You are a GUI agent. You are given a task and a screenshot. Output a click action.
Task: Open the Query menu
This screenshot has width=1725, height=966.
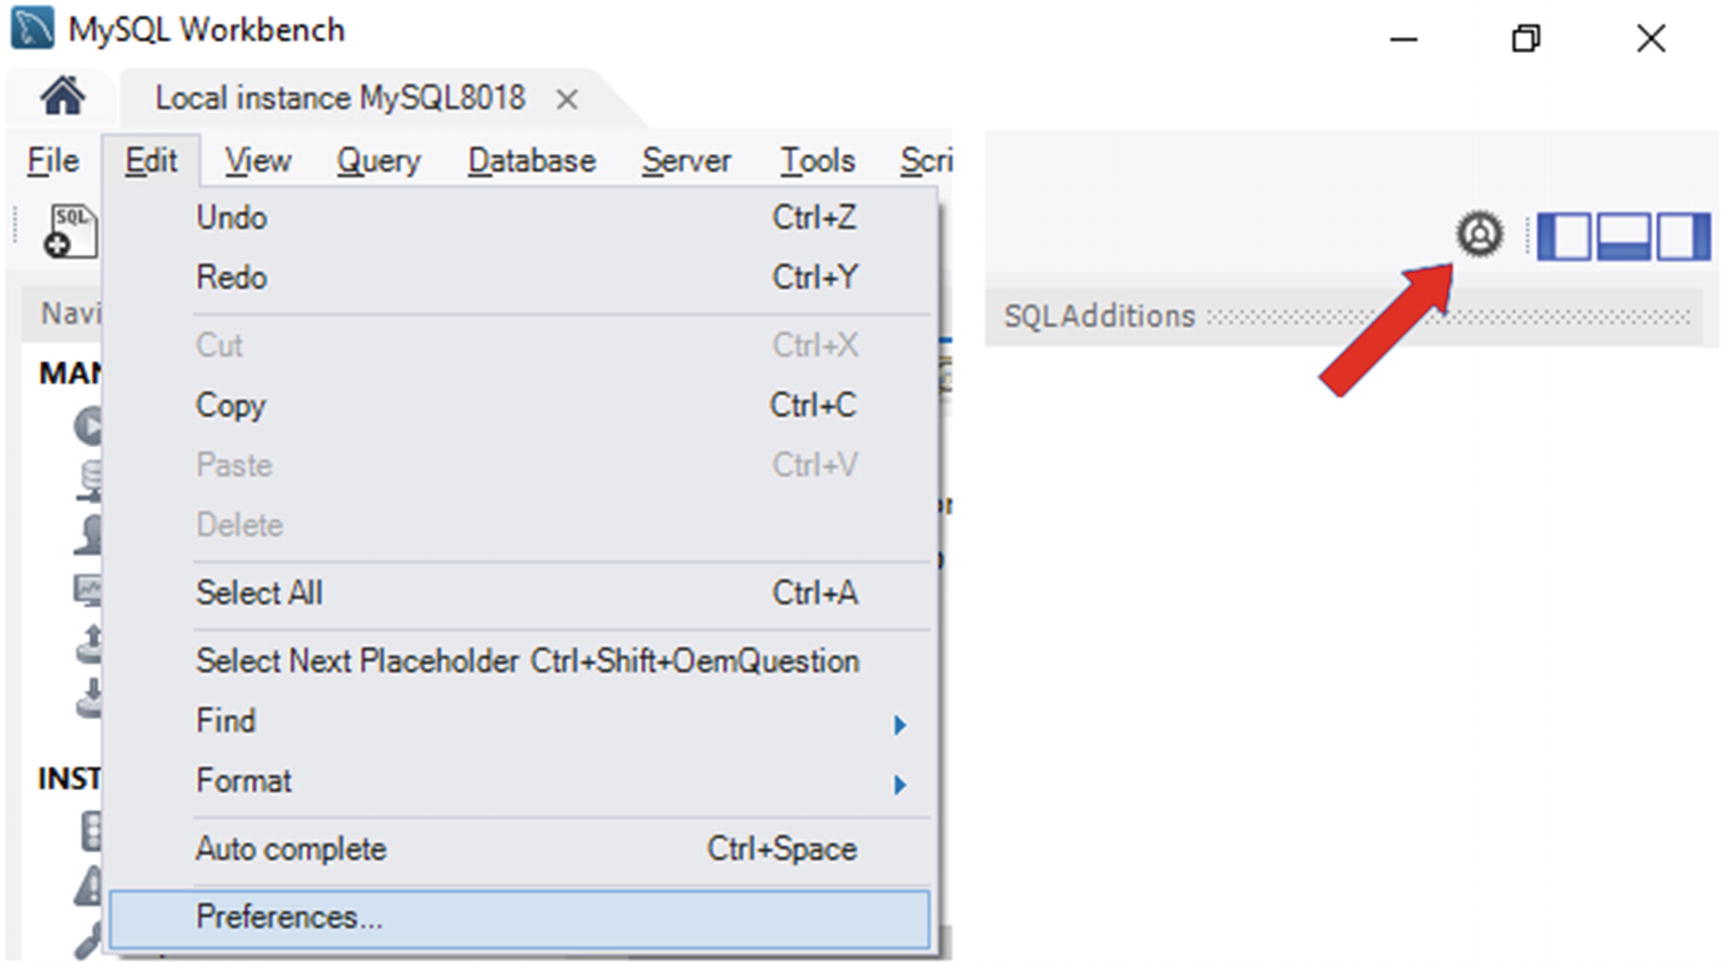[x=378, y=161]
